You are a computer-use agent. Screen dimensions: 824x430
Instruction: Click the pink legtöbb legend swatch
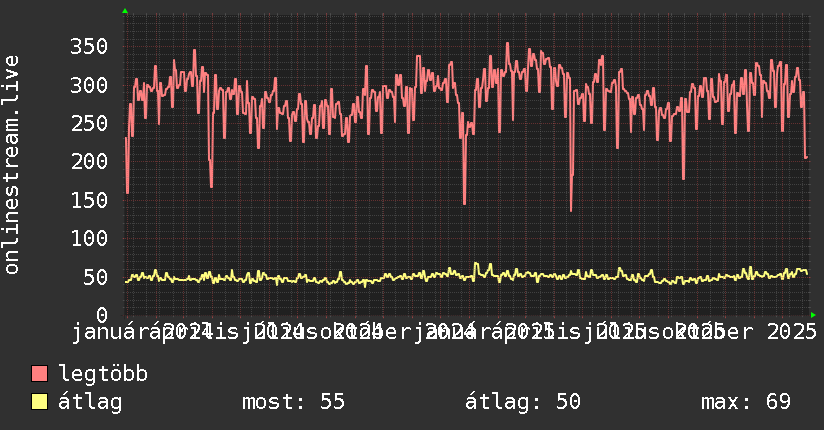[39, 374]
